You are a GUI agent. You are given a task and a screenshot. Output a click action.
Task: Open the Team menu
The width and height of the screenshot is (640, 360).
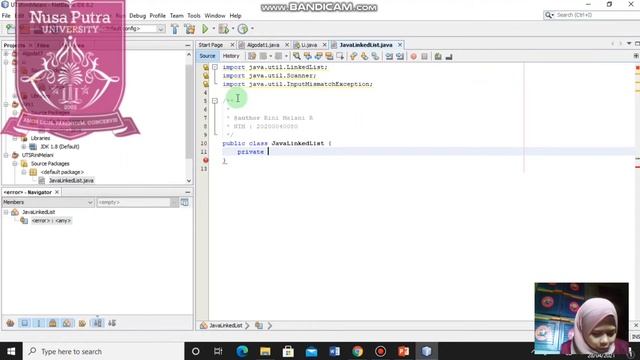176,16
